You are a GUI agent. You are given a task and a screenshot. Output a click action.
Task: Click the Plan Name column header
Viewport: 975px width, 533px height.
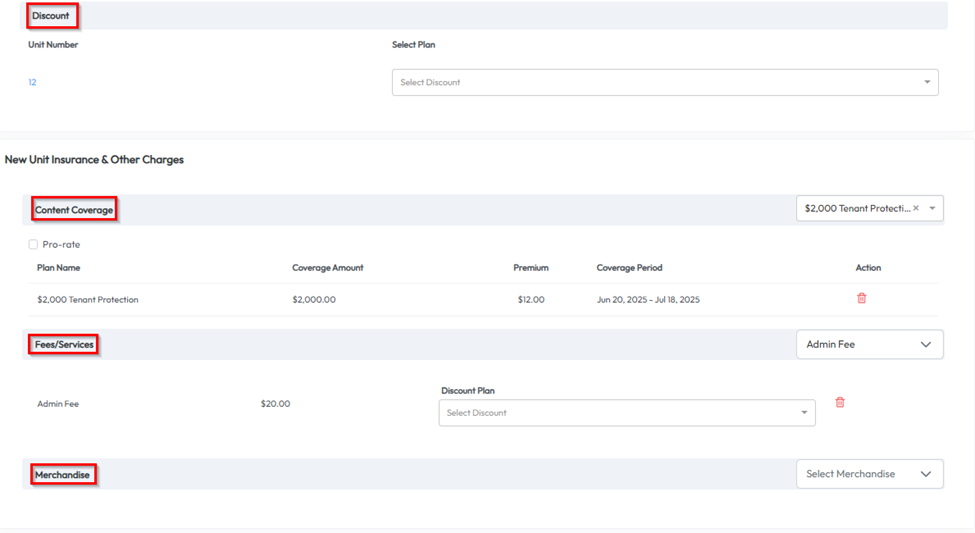coord(58,268)
